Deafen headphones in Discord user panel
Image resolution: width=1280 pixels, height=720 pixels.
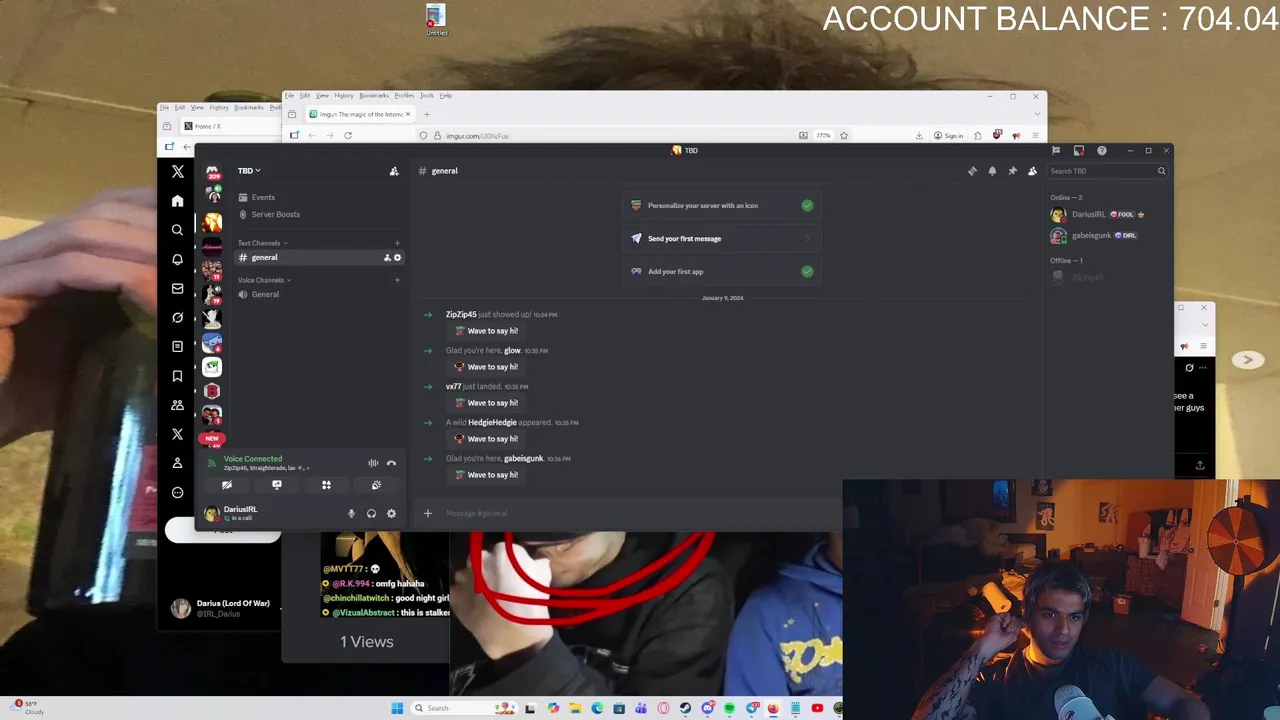pos(371,513)
